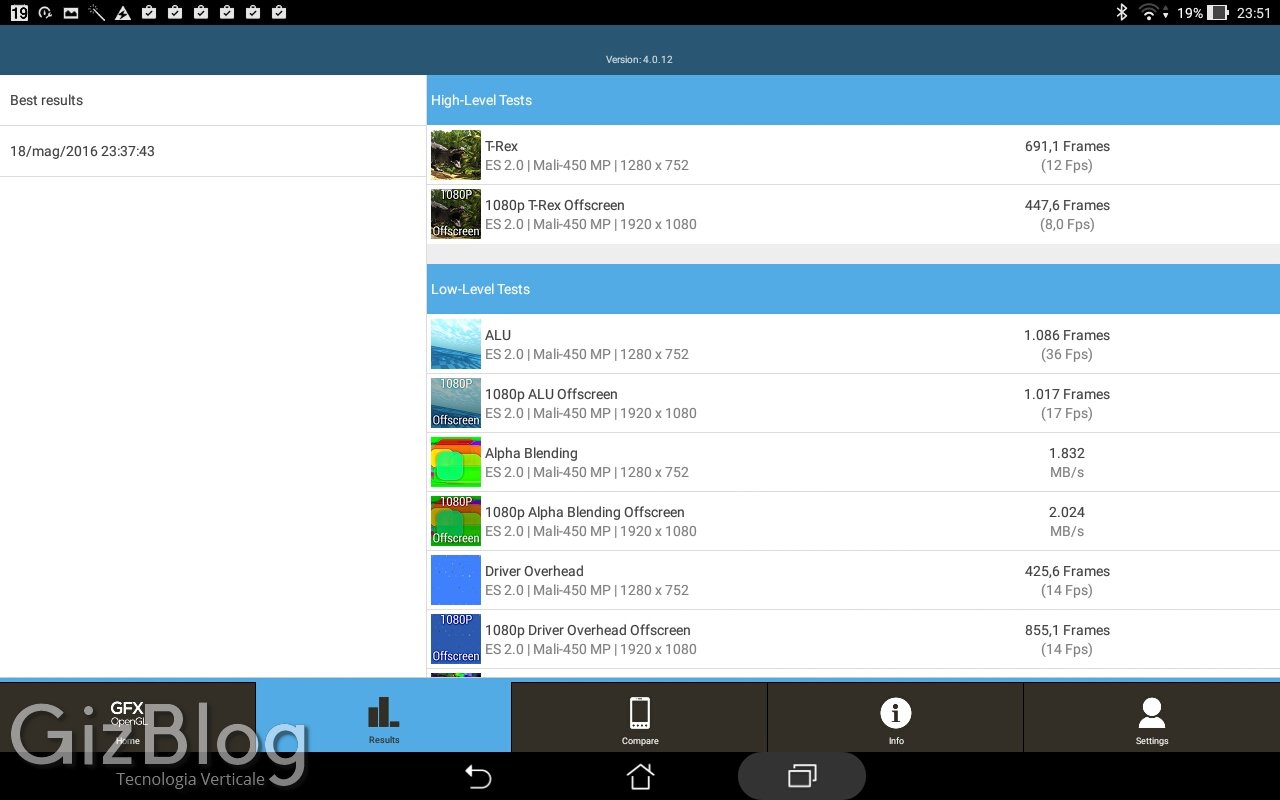Image resolution: width=1280 pixels, height=800 pixels.
Task: Tap the recent apps button
Action: click(x=802, y=776)
